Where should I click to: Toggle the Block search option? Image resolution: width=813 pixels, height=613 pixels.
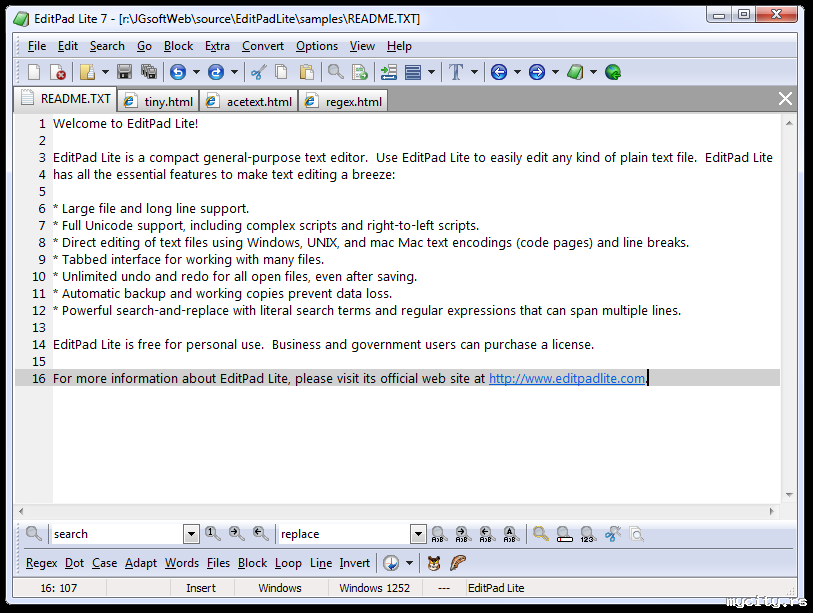(x=253, y=563)
